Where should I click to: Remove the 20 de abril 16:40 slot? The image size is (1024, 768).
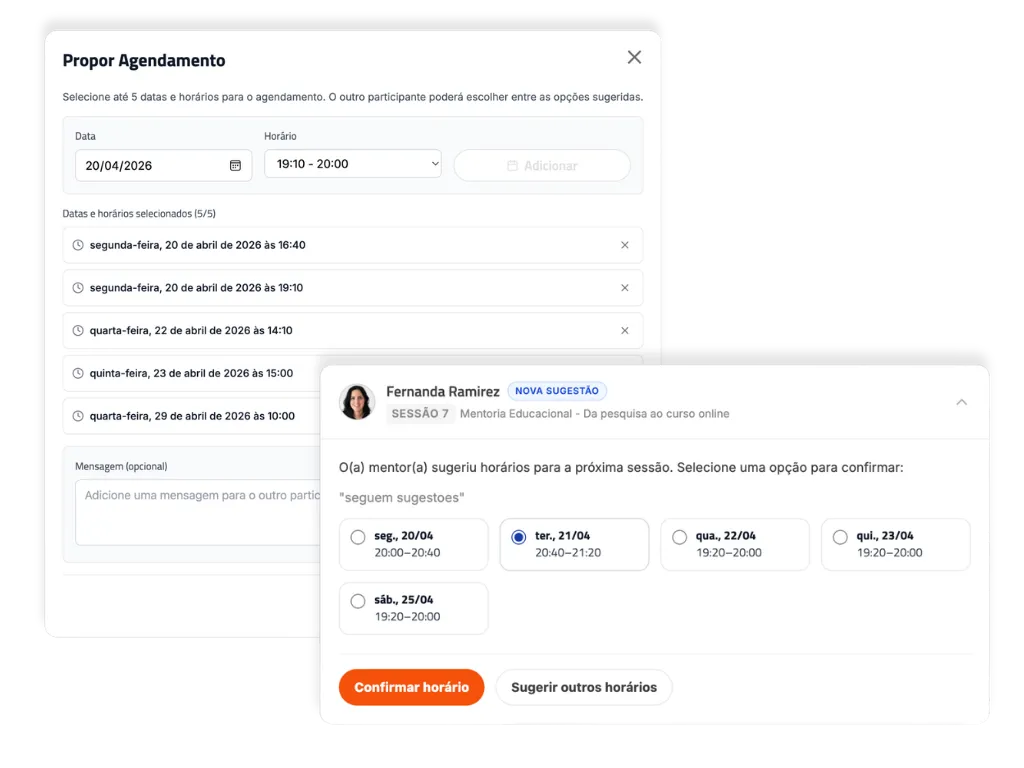[x=625, y=245]
